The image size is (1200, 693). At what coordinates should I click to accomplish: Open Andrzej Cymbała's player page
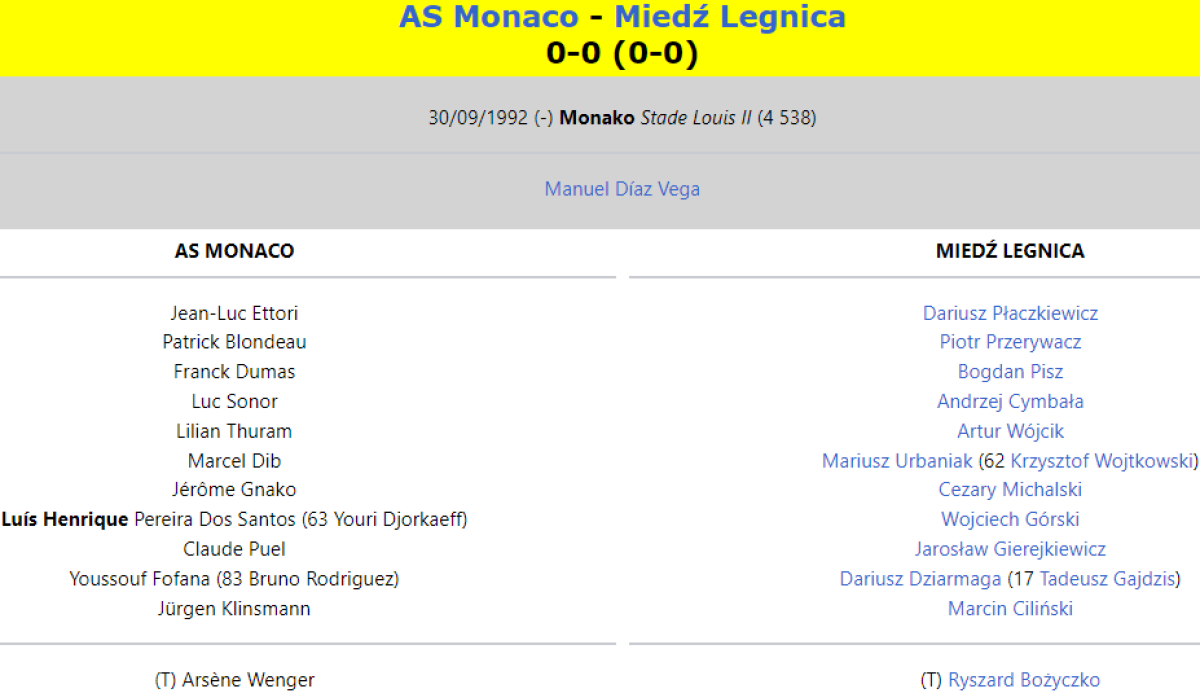pyautogui.click(x=1010, y=401)
